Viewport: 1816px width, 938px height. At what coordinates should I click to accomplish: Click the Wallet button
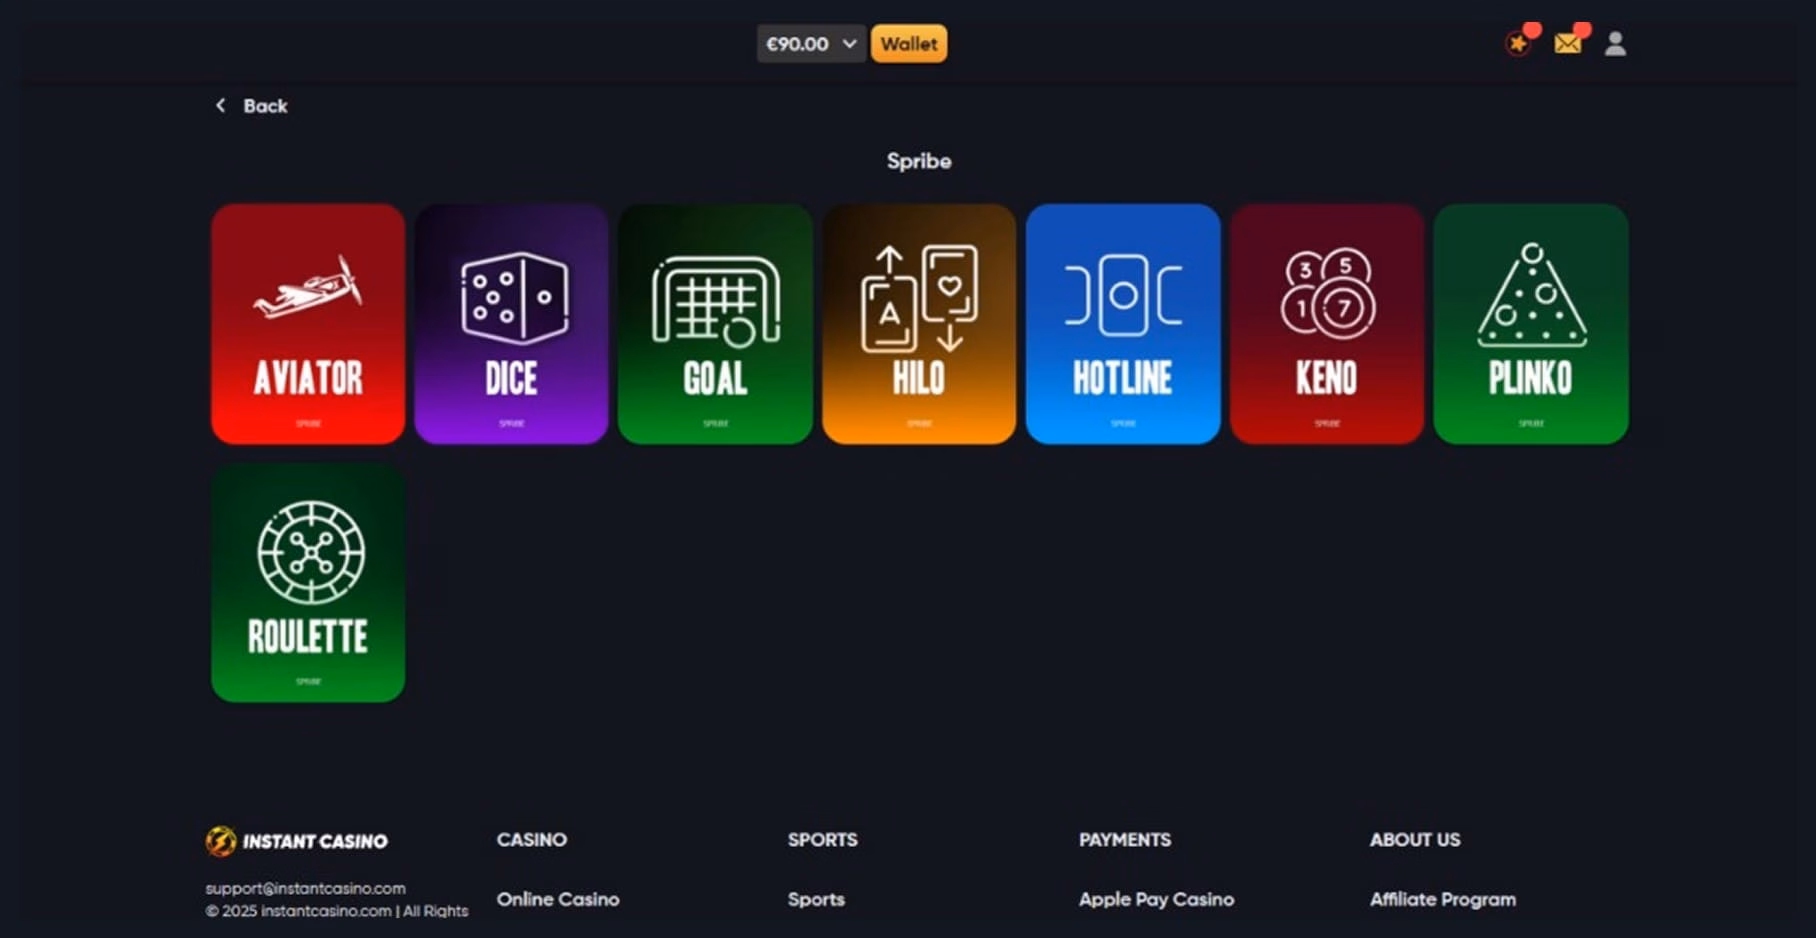(909, 44)
